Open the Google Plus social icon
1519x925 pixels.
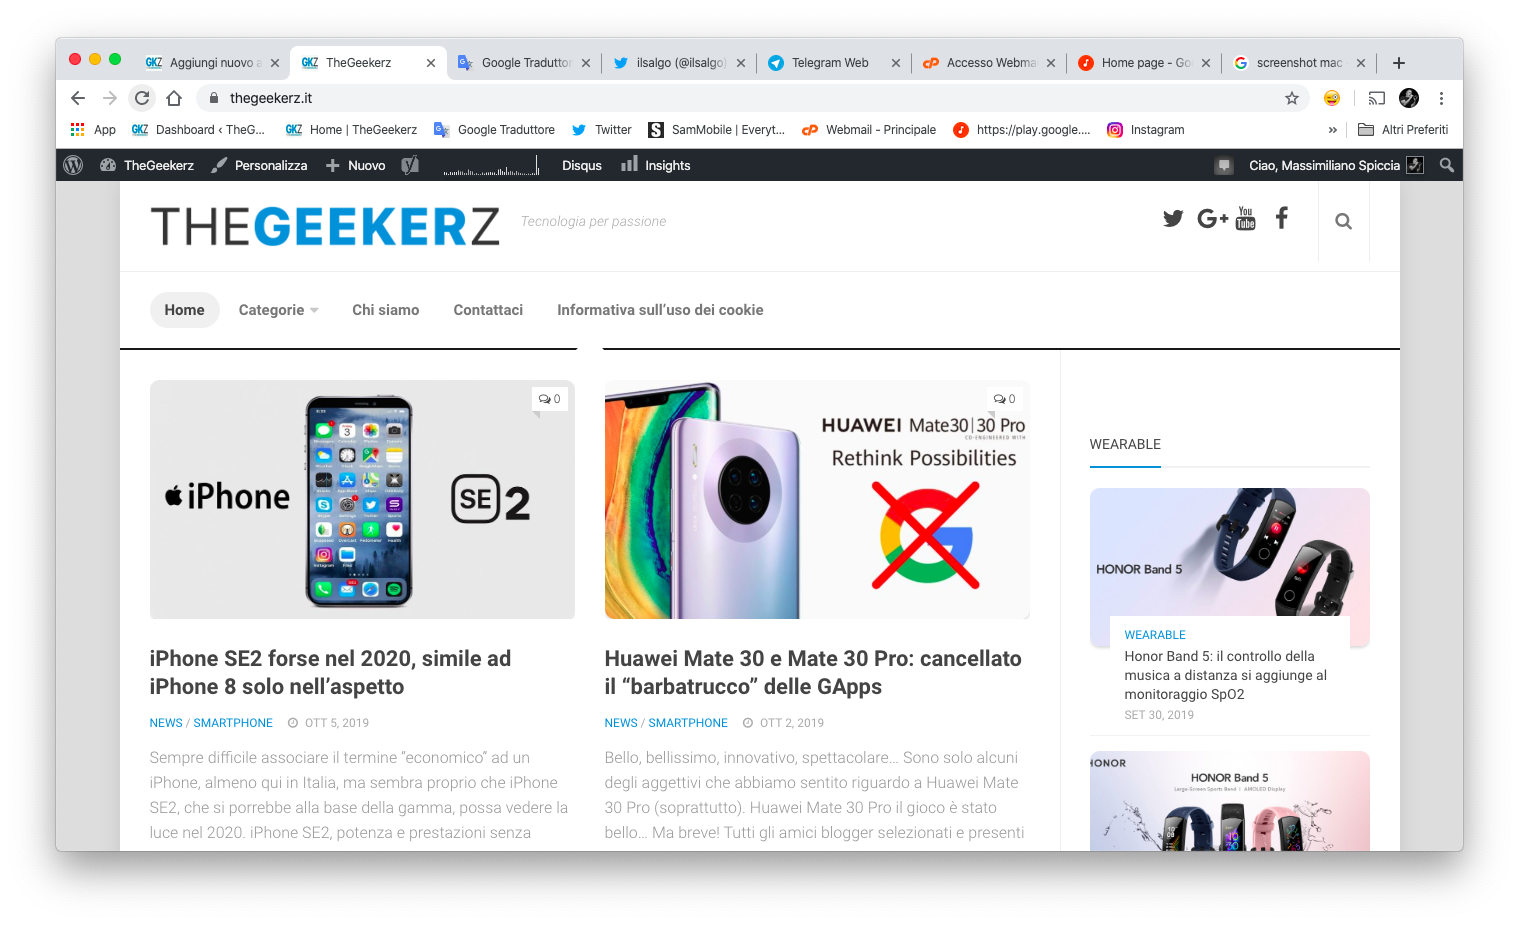tap(1212, 218)
